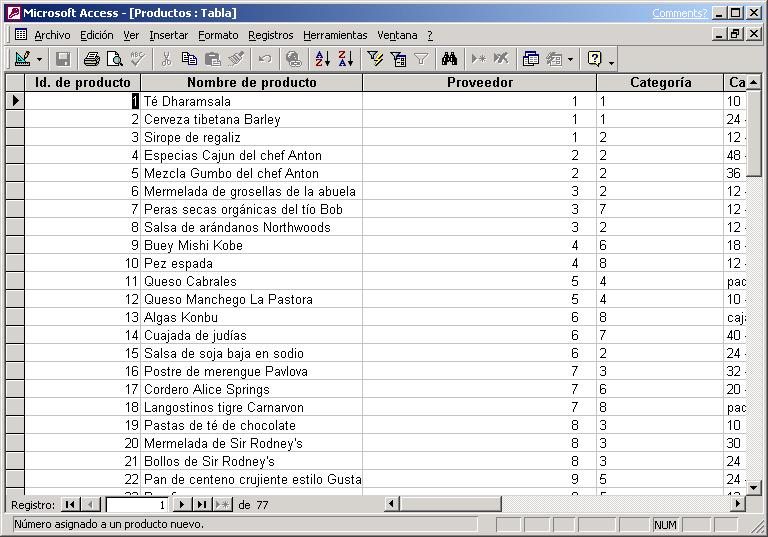Go to the previous record button
This screenshot has width=768, height=537.
[x=91, y=504]
